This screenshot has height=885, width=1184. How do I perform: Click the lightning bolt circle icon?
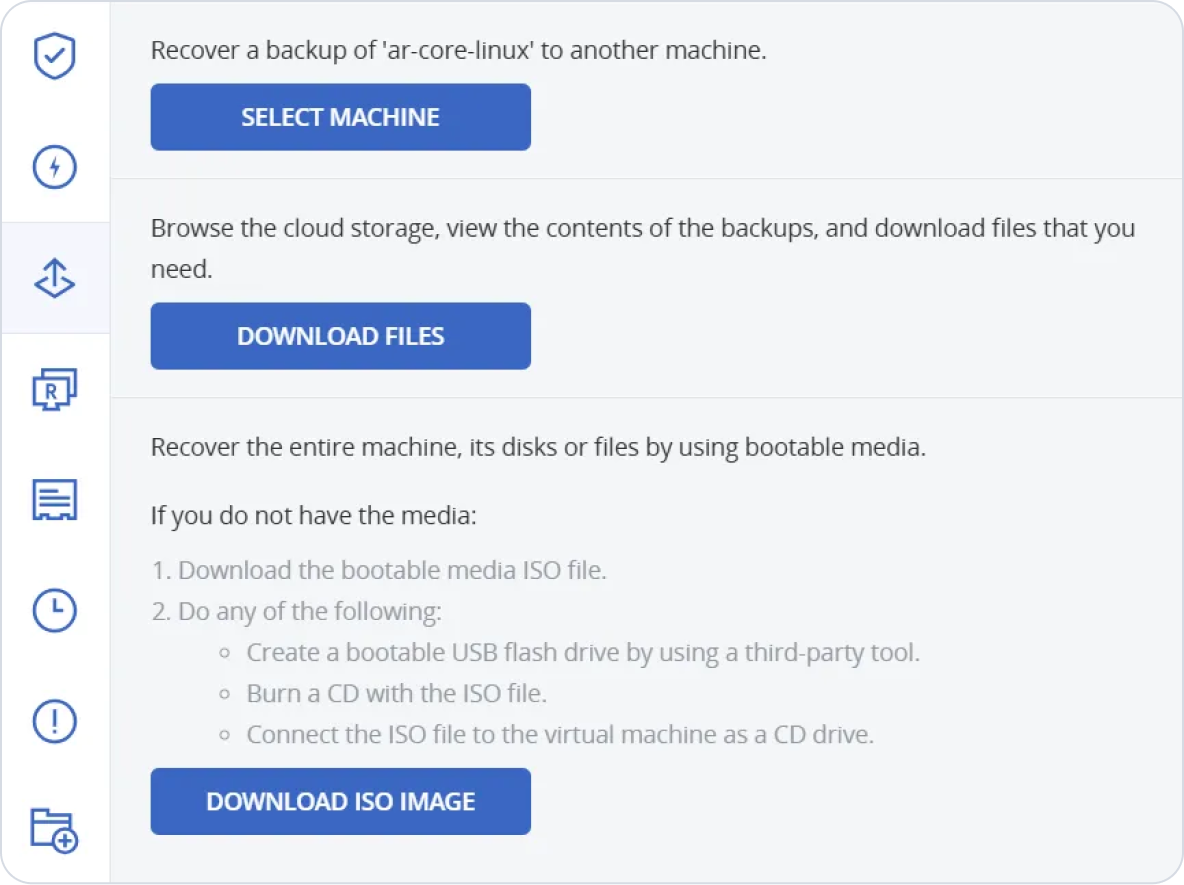(55, 167)
